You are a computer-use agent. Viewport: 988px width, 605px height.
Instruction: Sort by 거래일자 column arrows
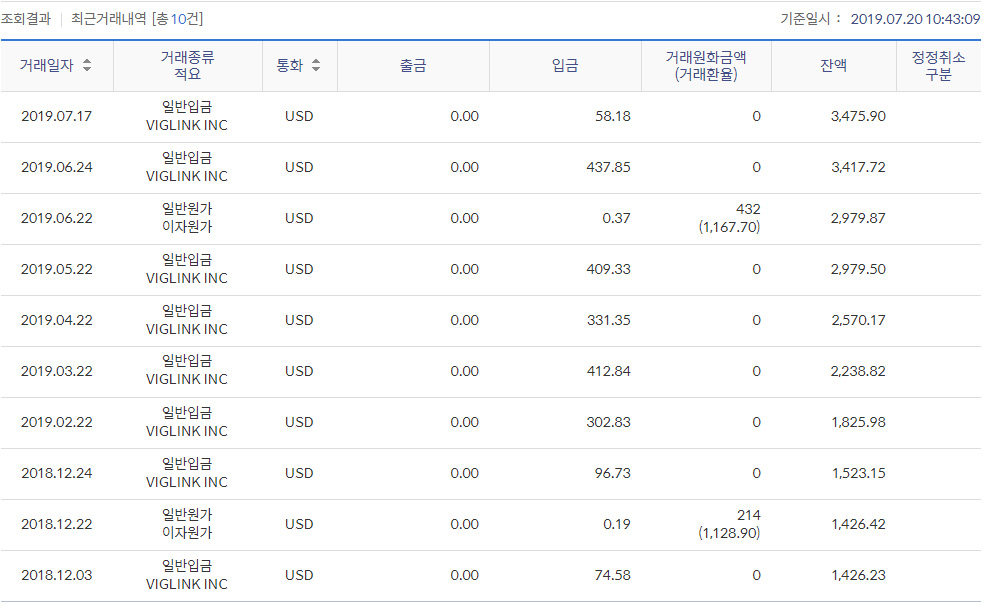[x=87, y=65]
